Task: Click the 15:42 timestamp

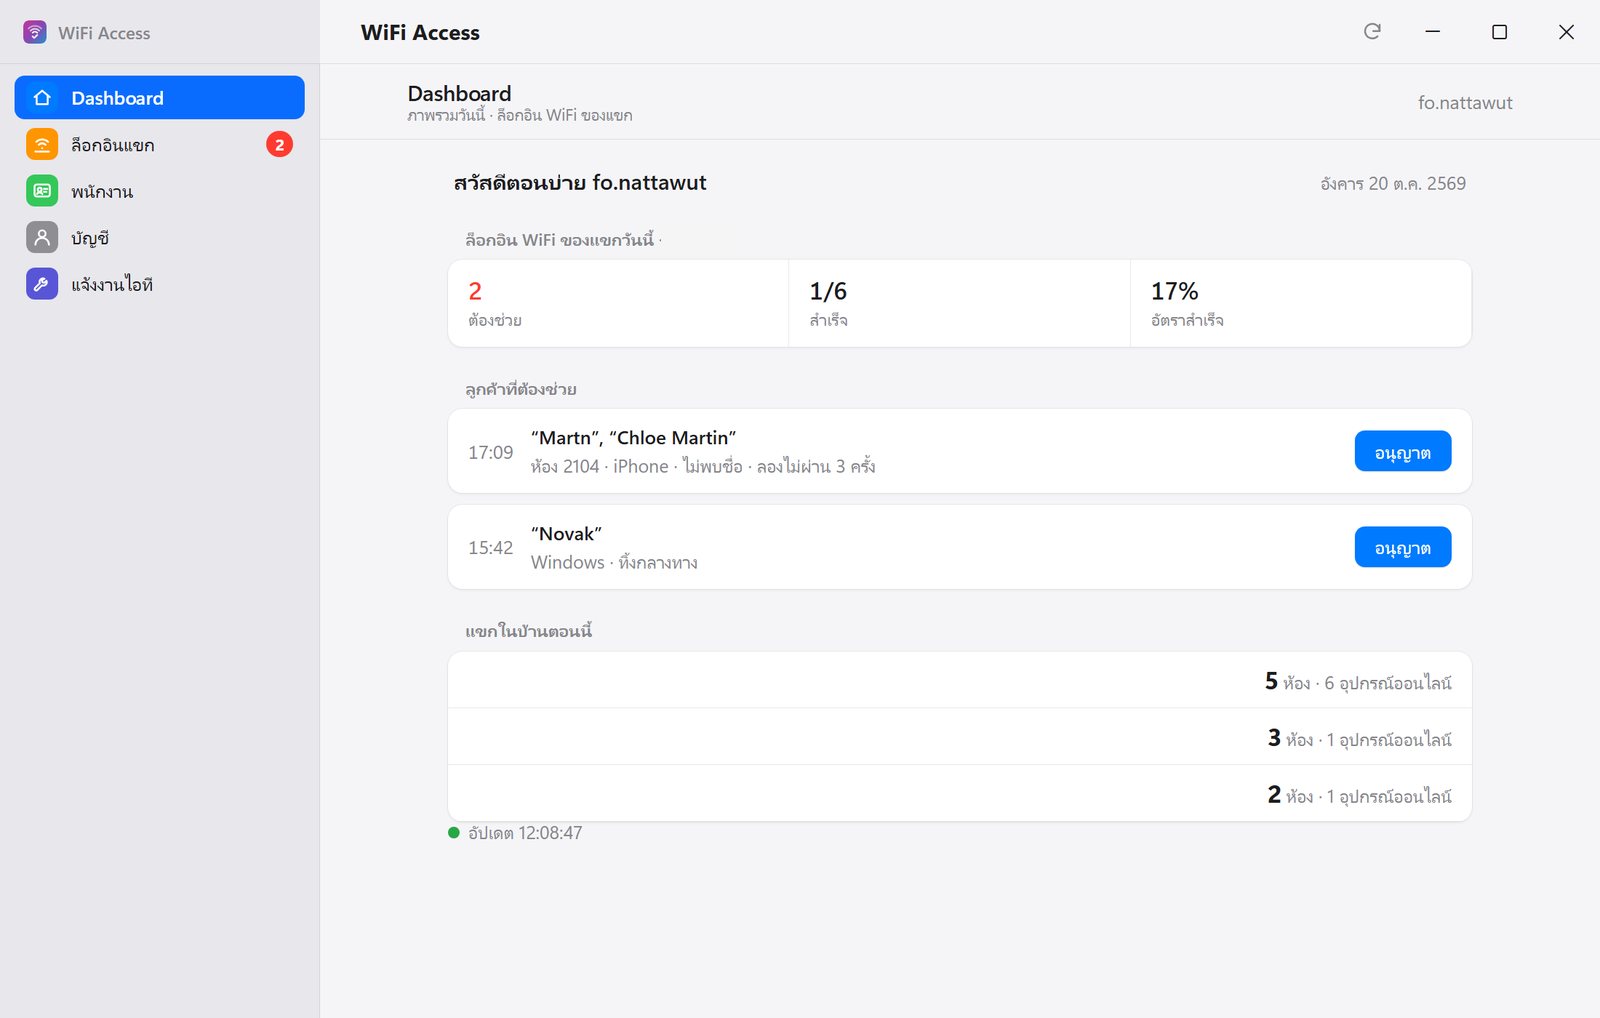Action: pos(490,548)
